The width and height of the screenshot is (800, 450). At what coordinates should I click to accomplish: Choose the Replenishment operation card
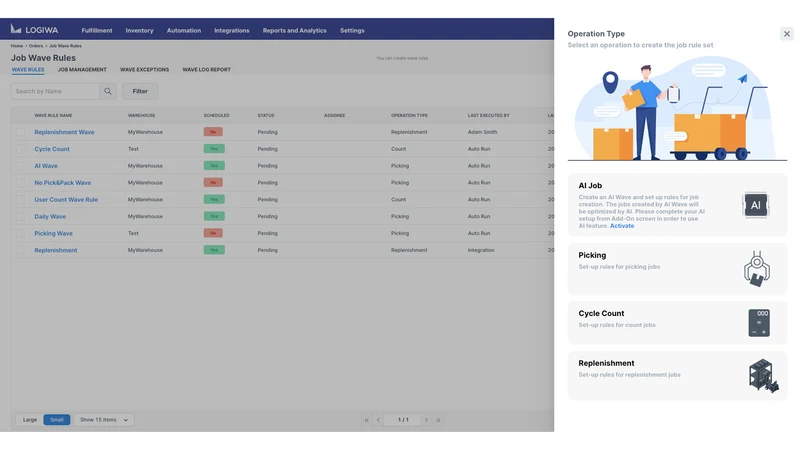677,376
